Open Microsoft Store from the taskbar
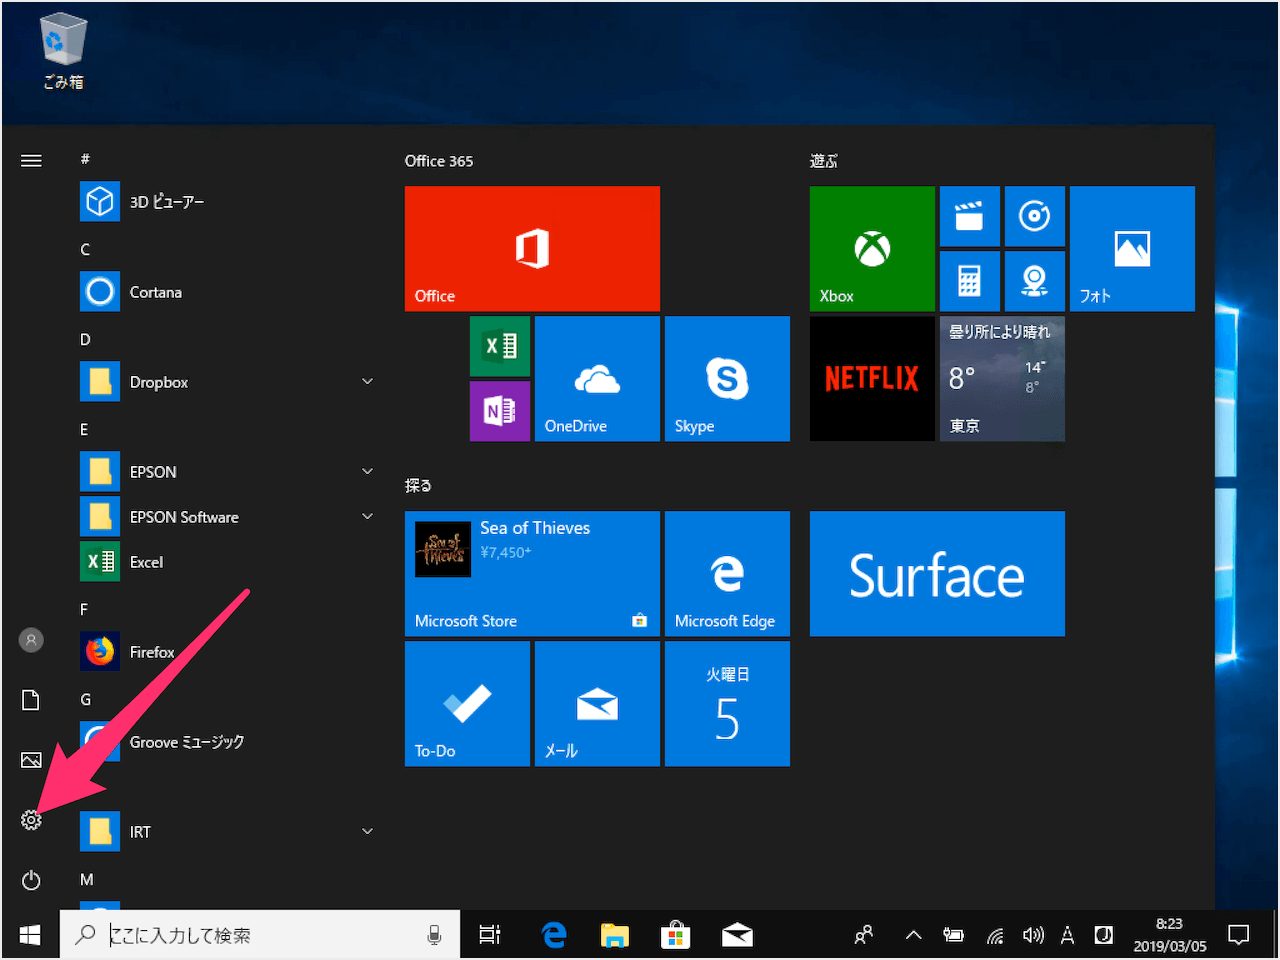 [x=676, y=935]
